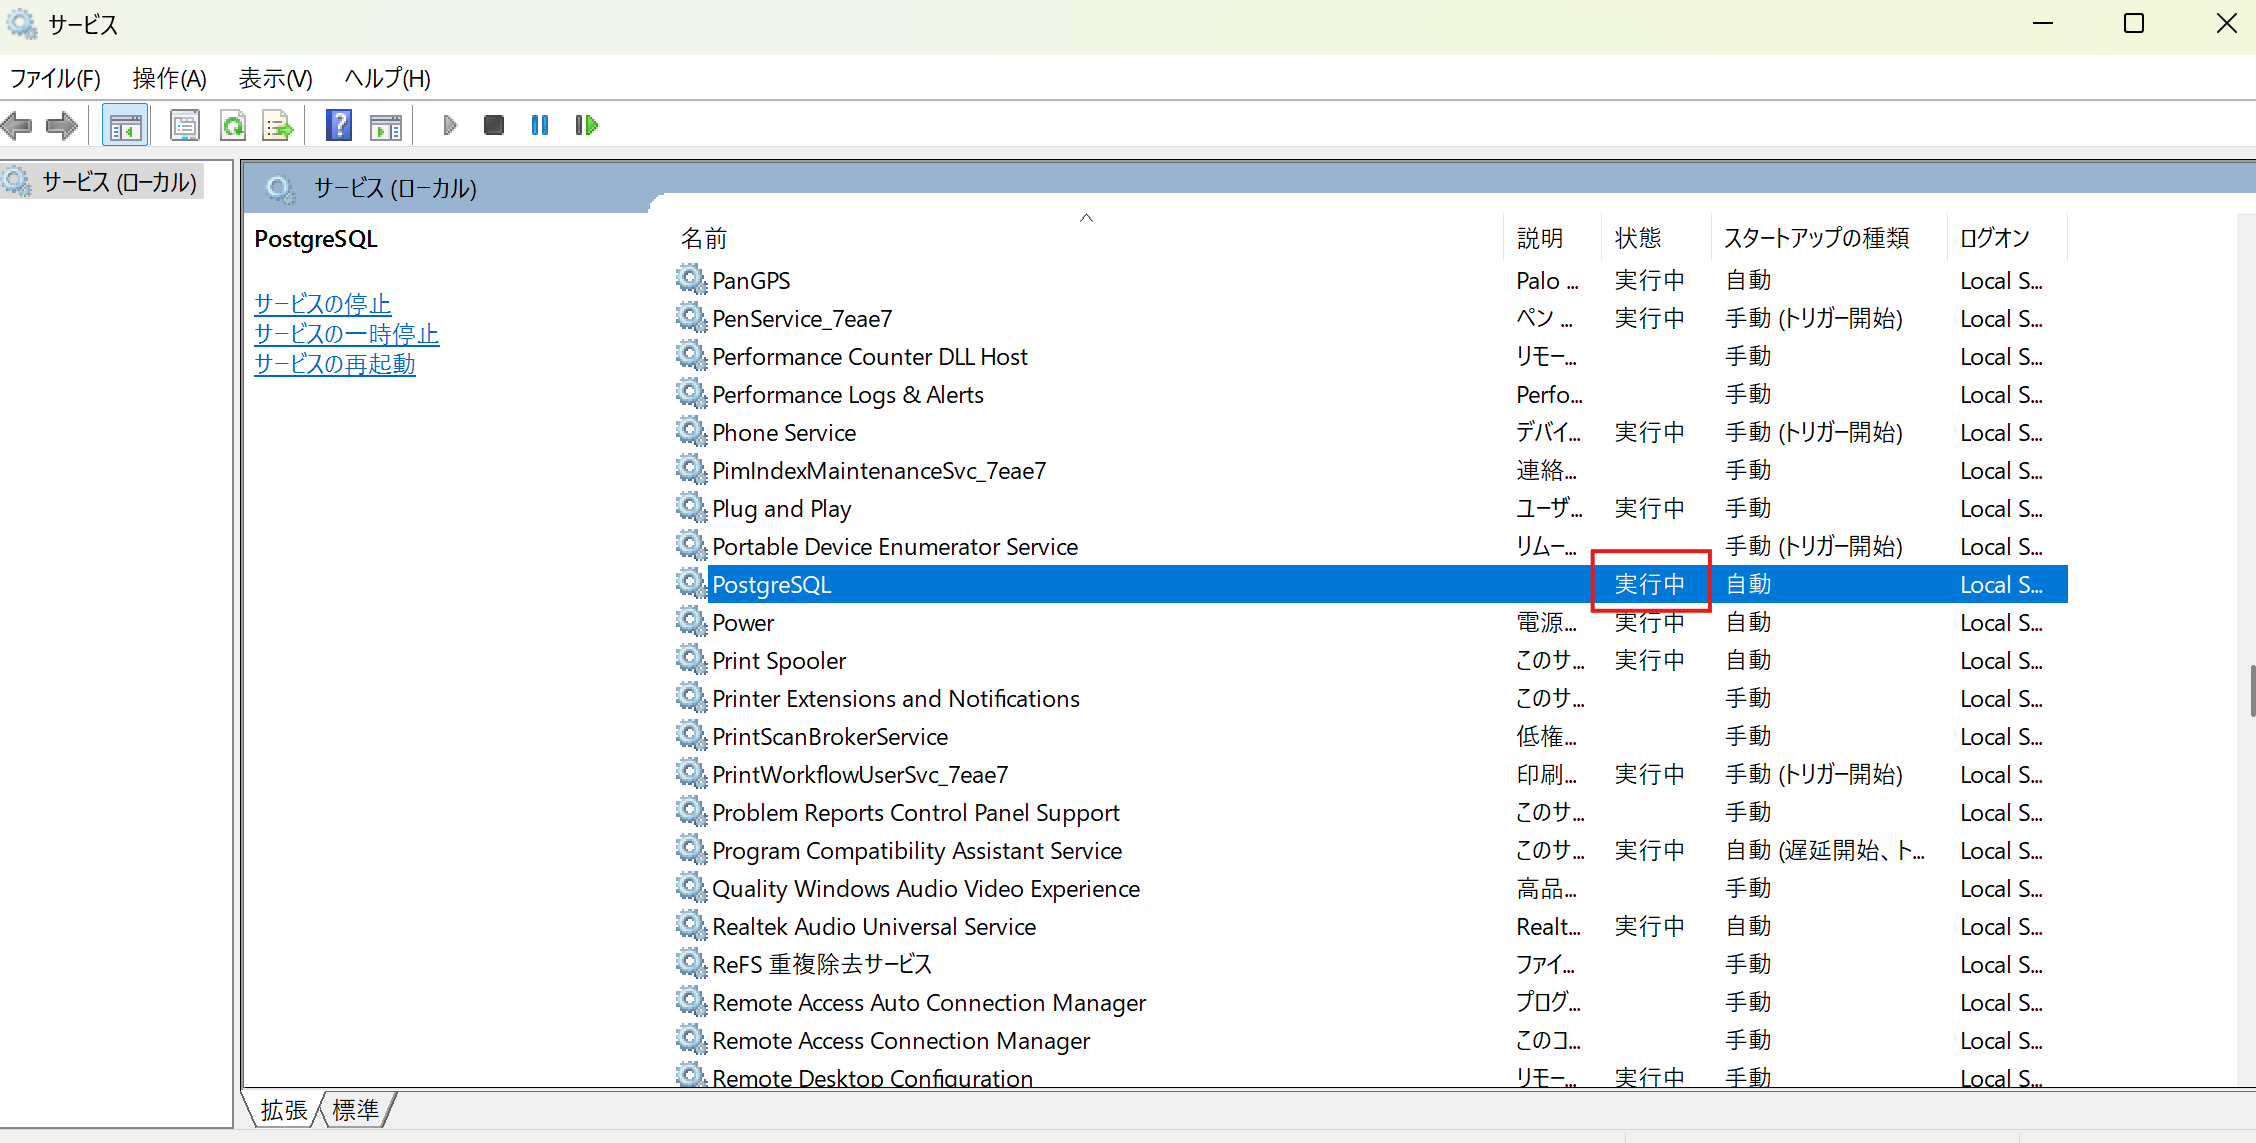
Task: Export the service list
Action: [x=277, y=125]
